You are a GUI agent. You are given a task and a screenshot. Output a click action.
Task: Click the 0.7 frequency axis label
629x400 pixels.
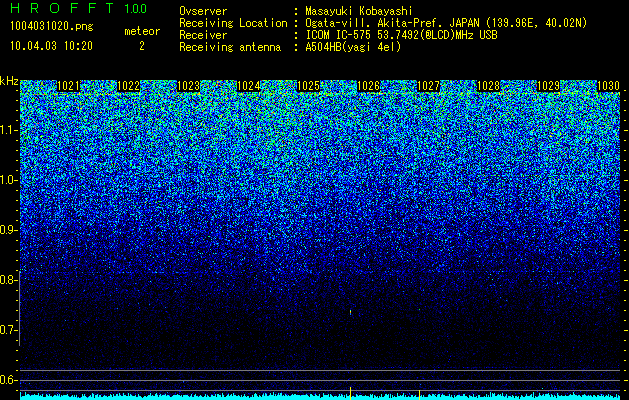(8, 330)
